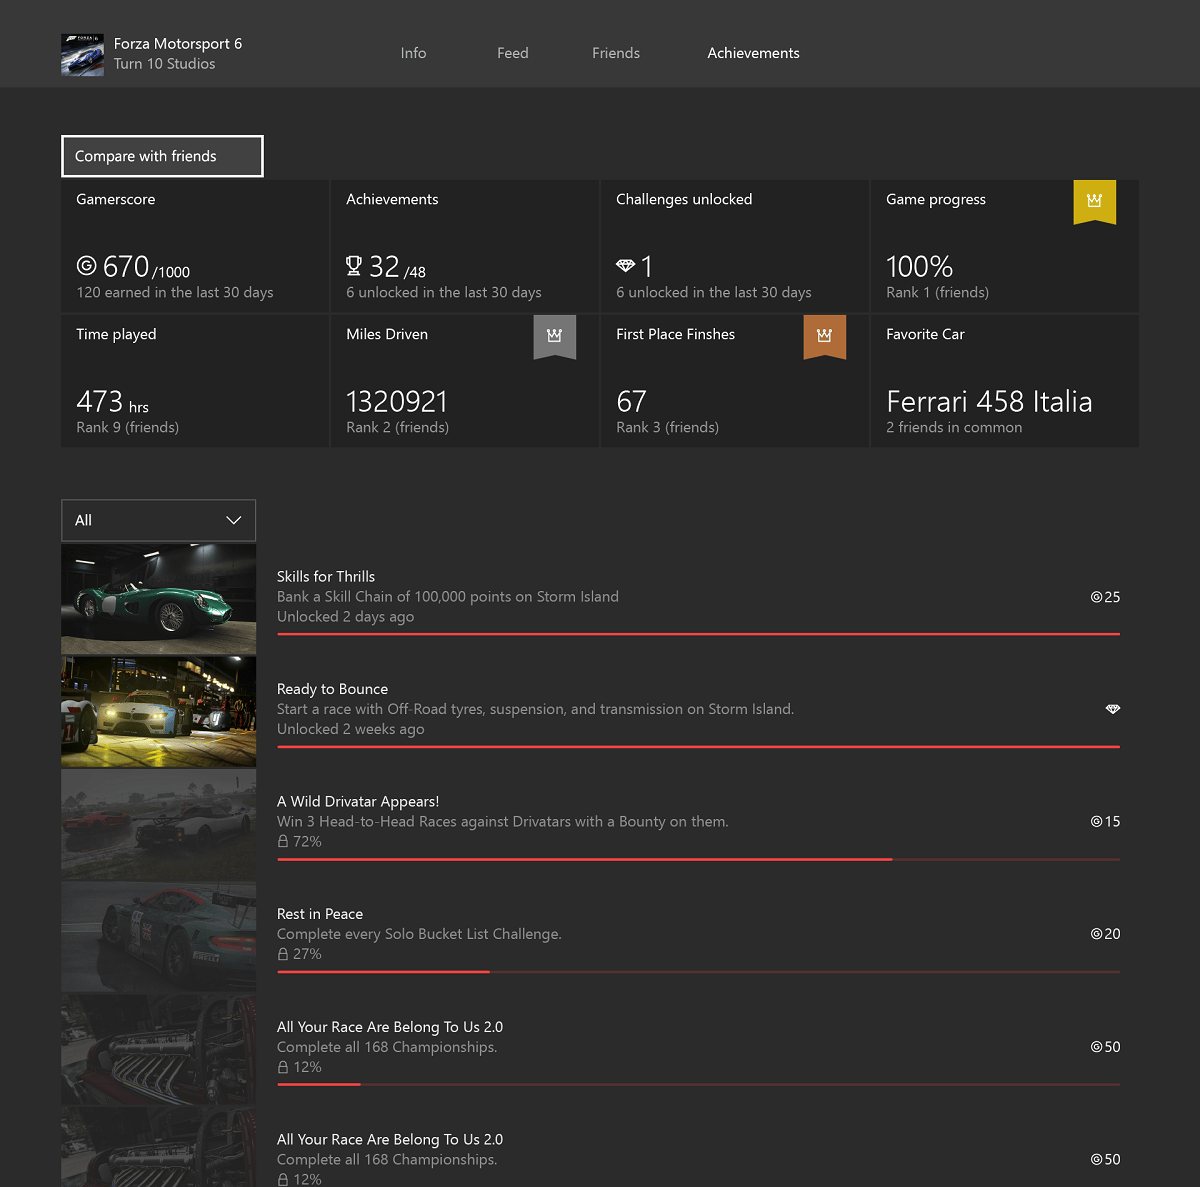Click the Rest in Peace progress bar
Image resolution: width=1200 pixels, height=1187 pixels.
(698, 971)
